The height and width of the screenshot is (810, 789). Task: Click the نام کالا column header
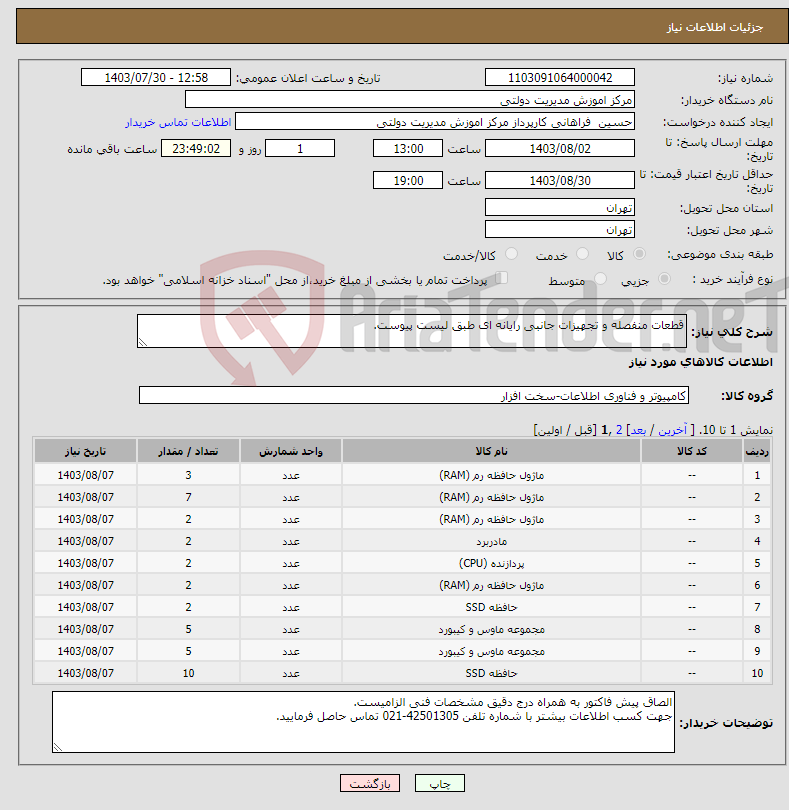[491, 451]
